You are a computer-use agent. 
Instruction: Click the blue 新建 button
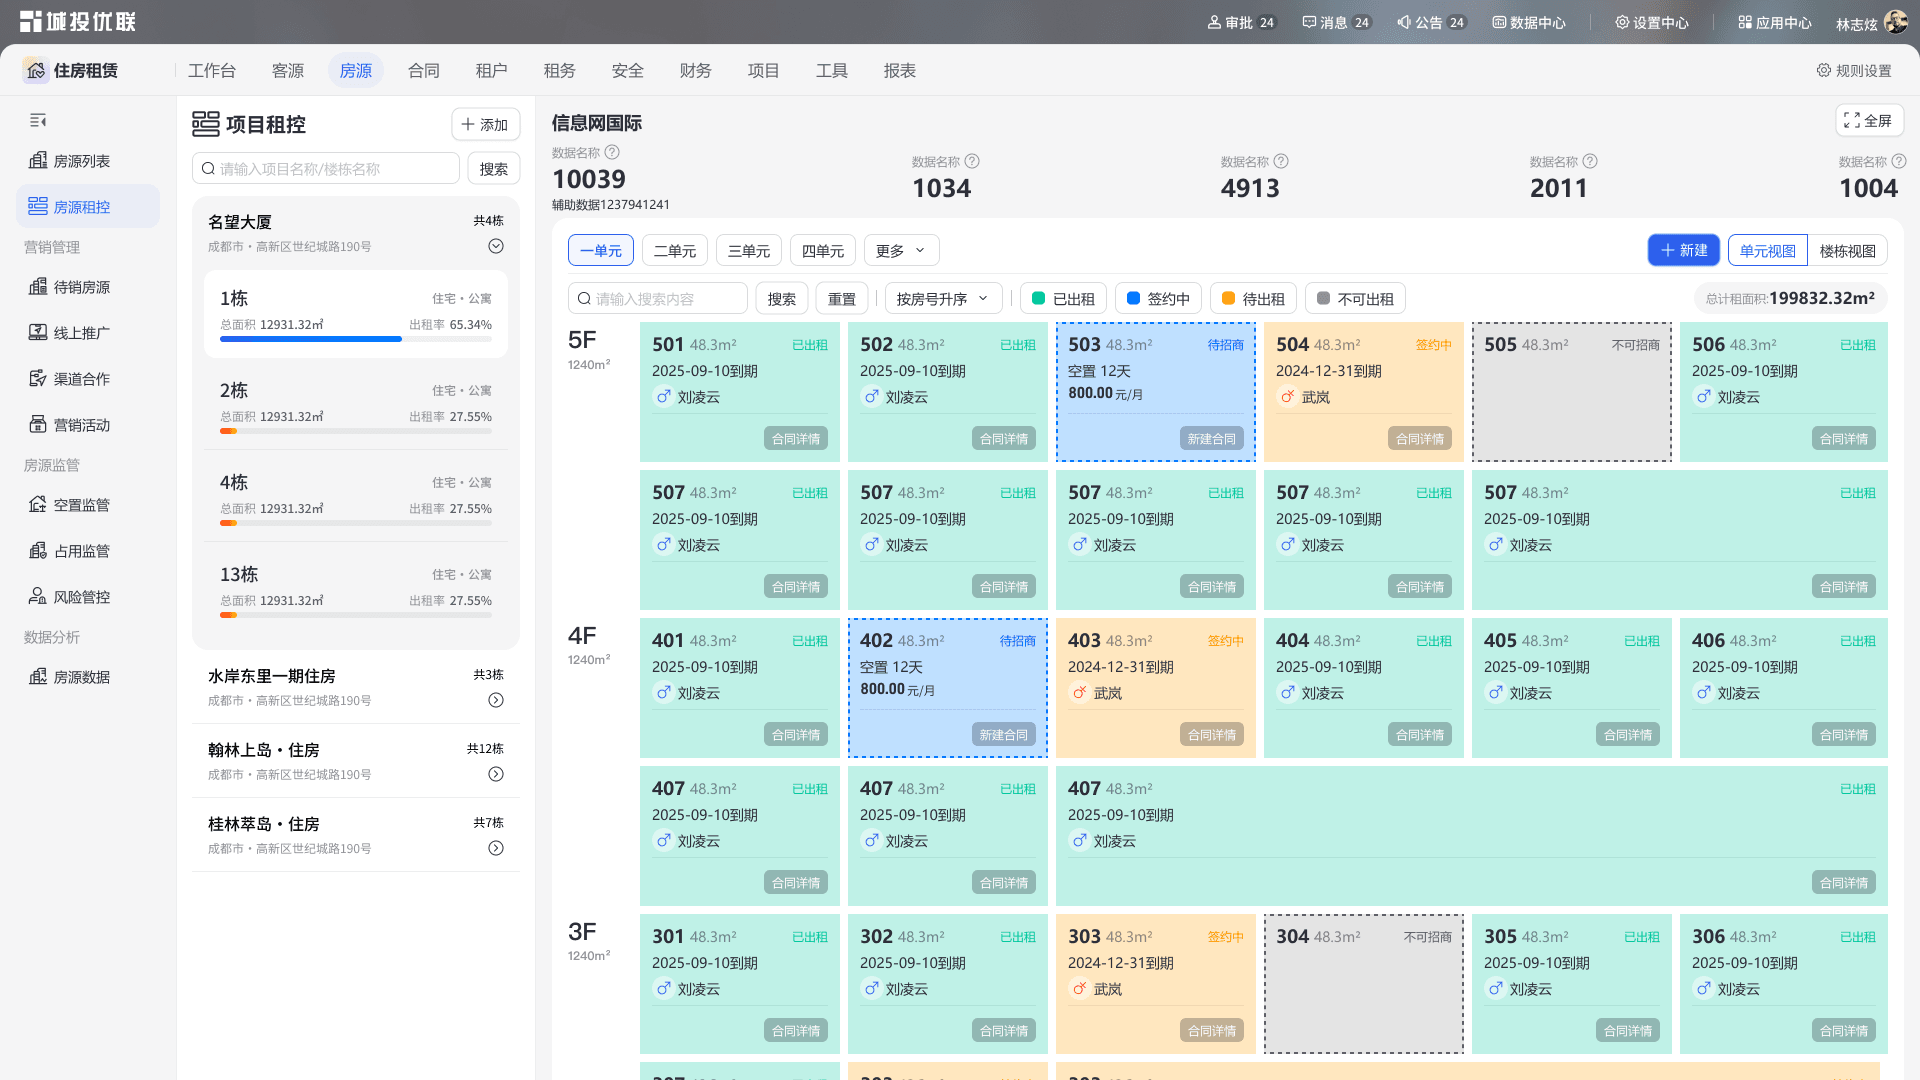1684,251
